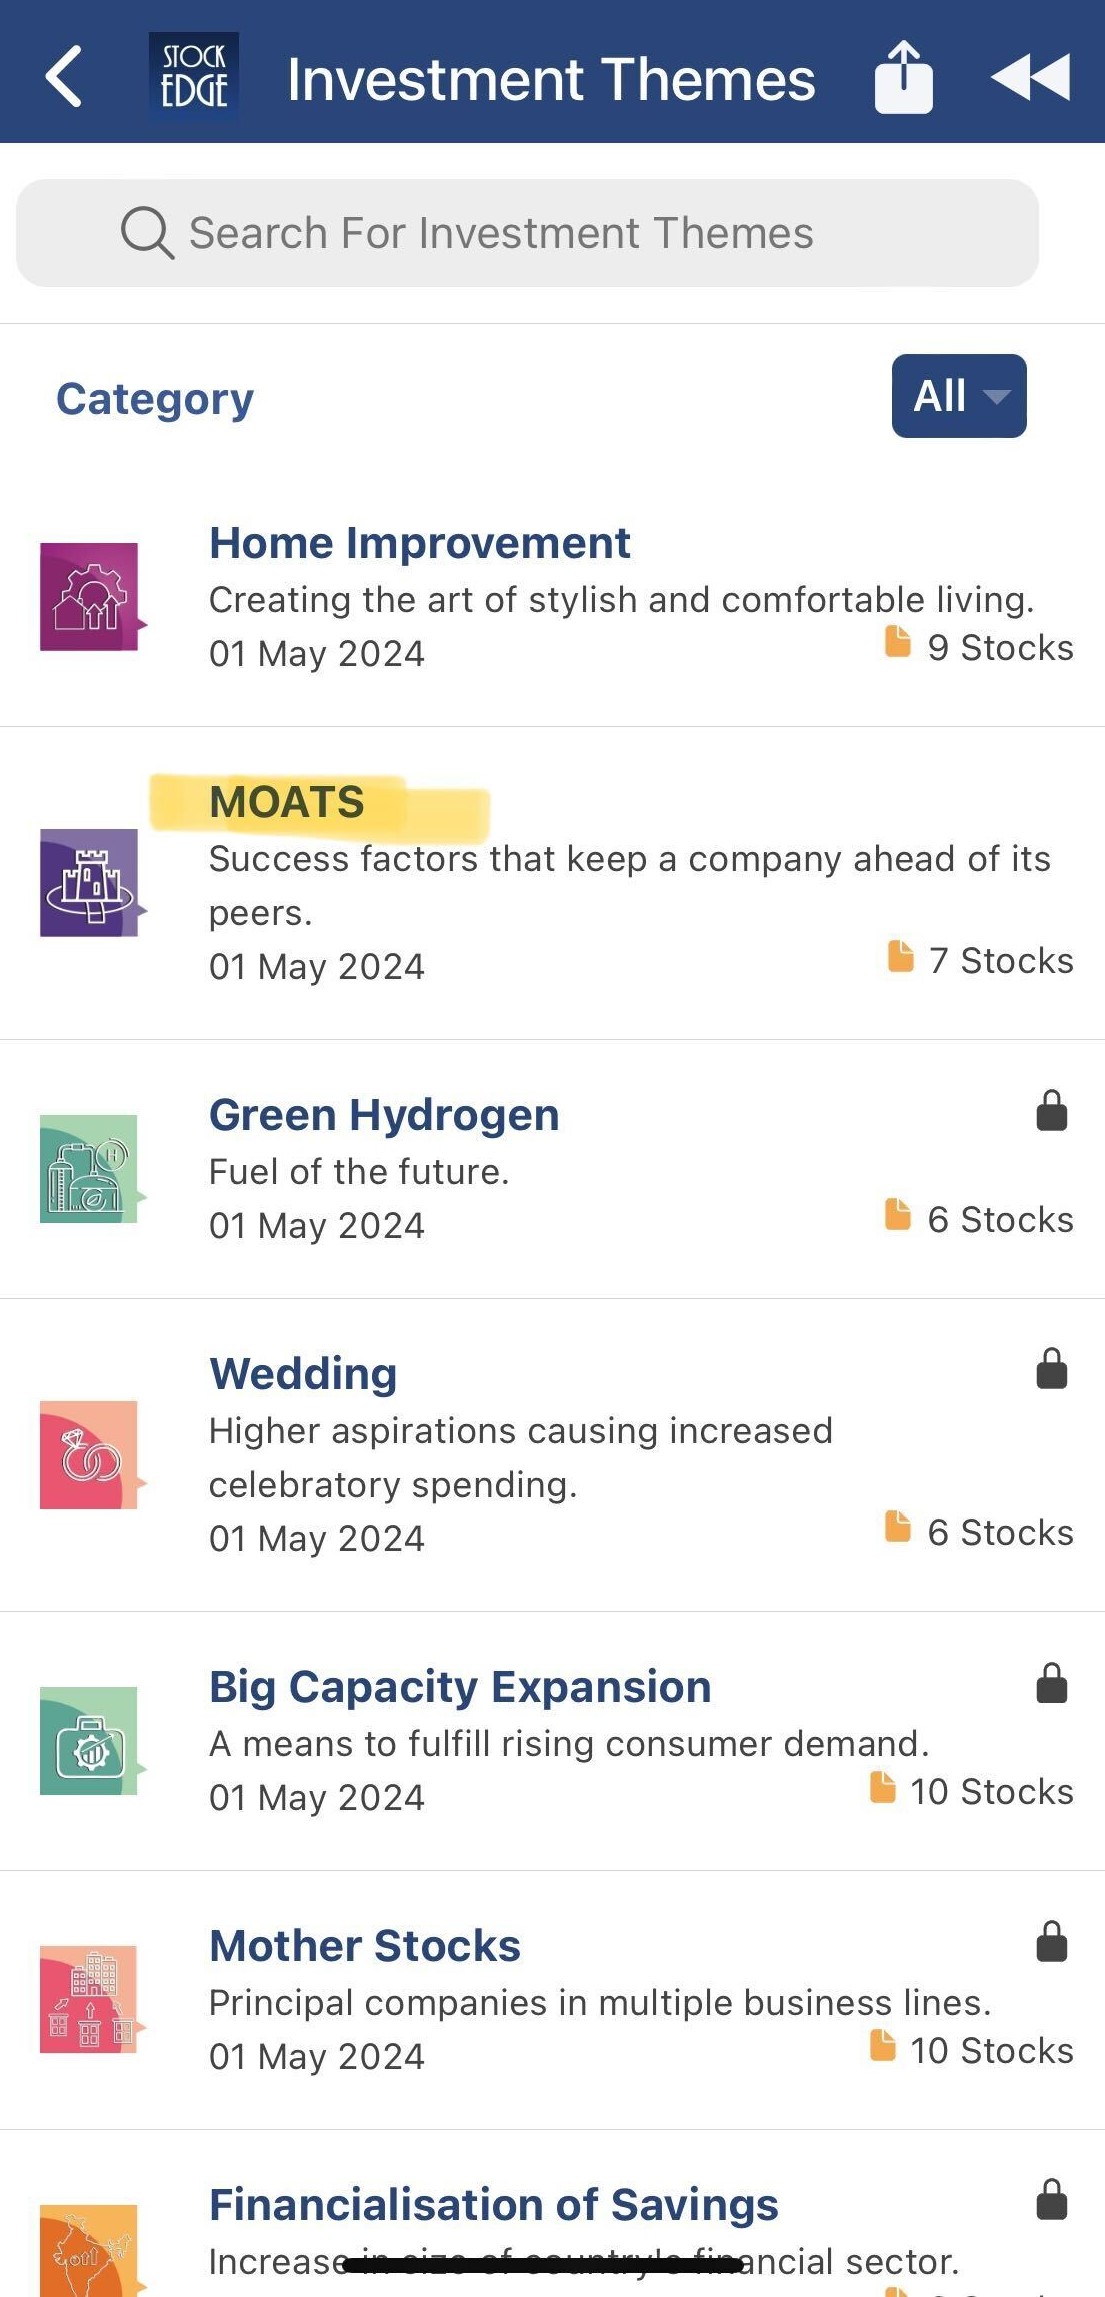1105x2297 pixels.
Task: Open the All category dropdown
Action: coord(958,396)
